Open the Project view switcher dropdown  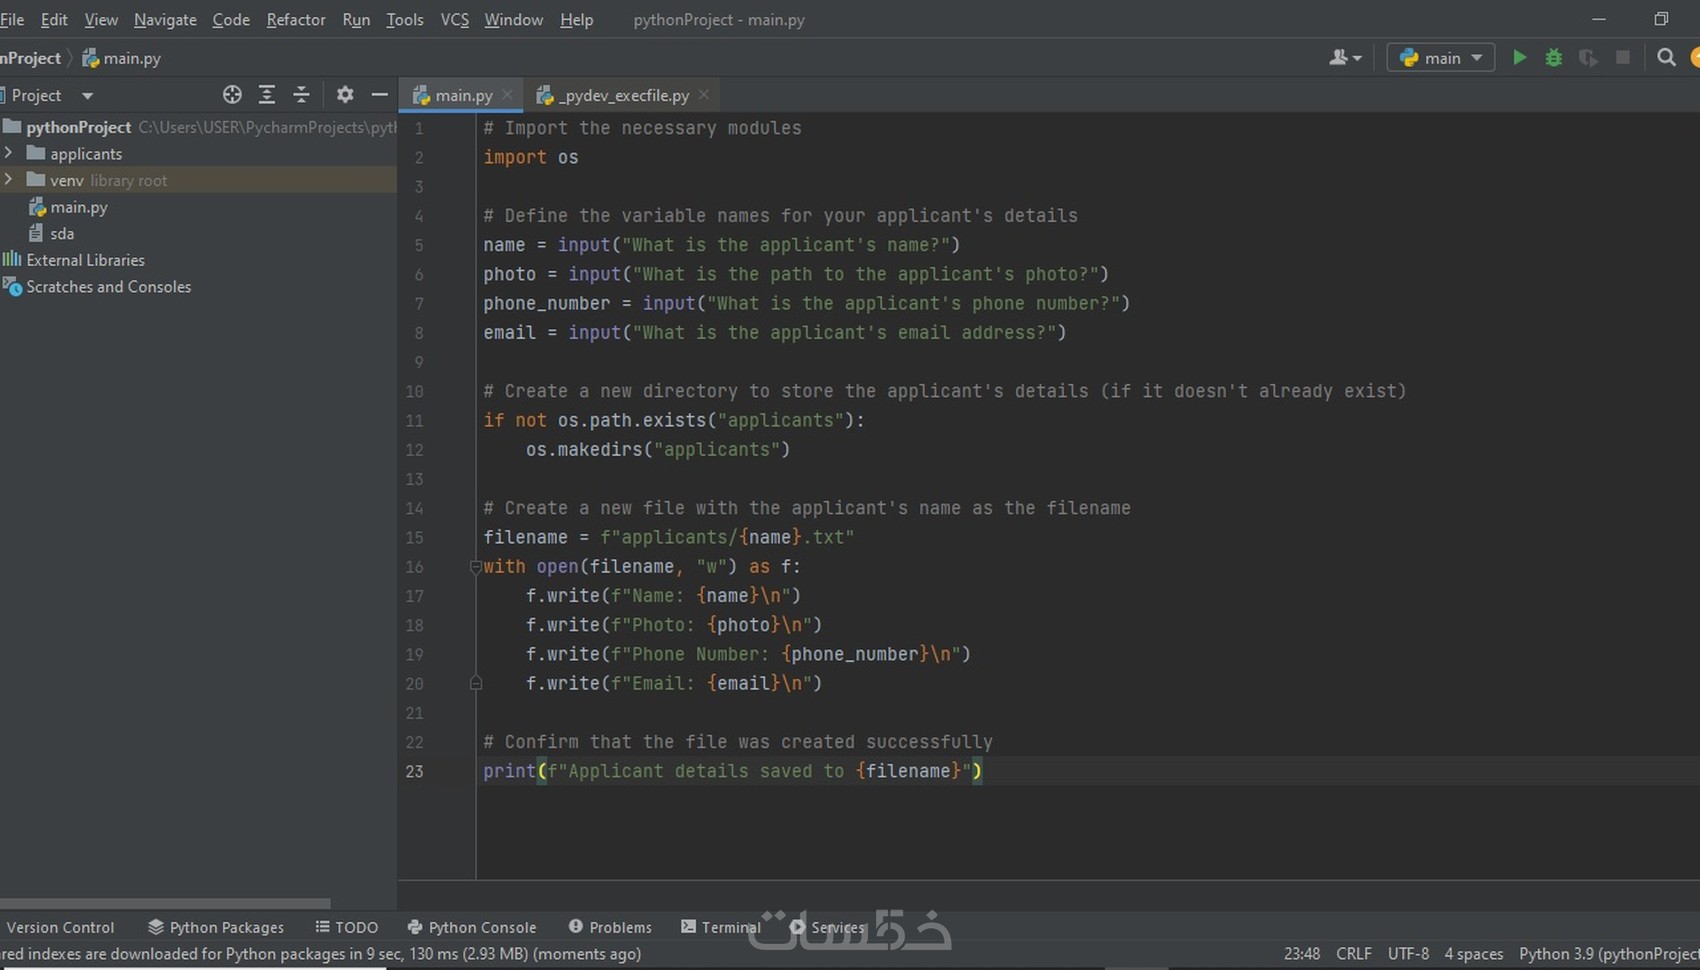coord(86,94)
